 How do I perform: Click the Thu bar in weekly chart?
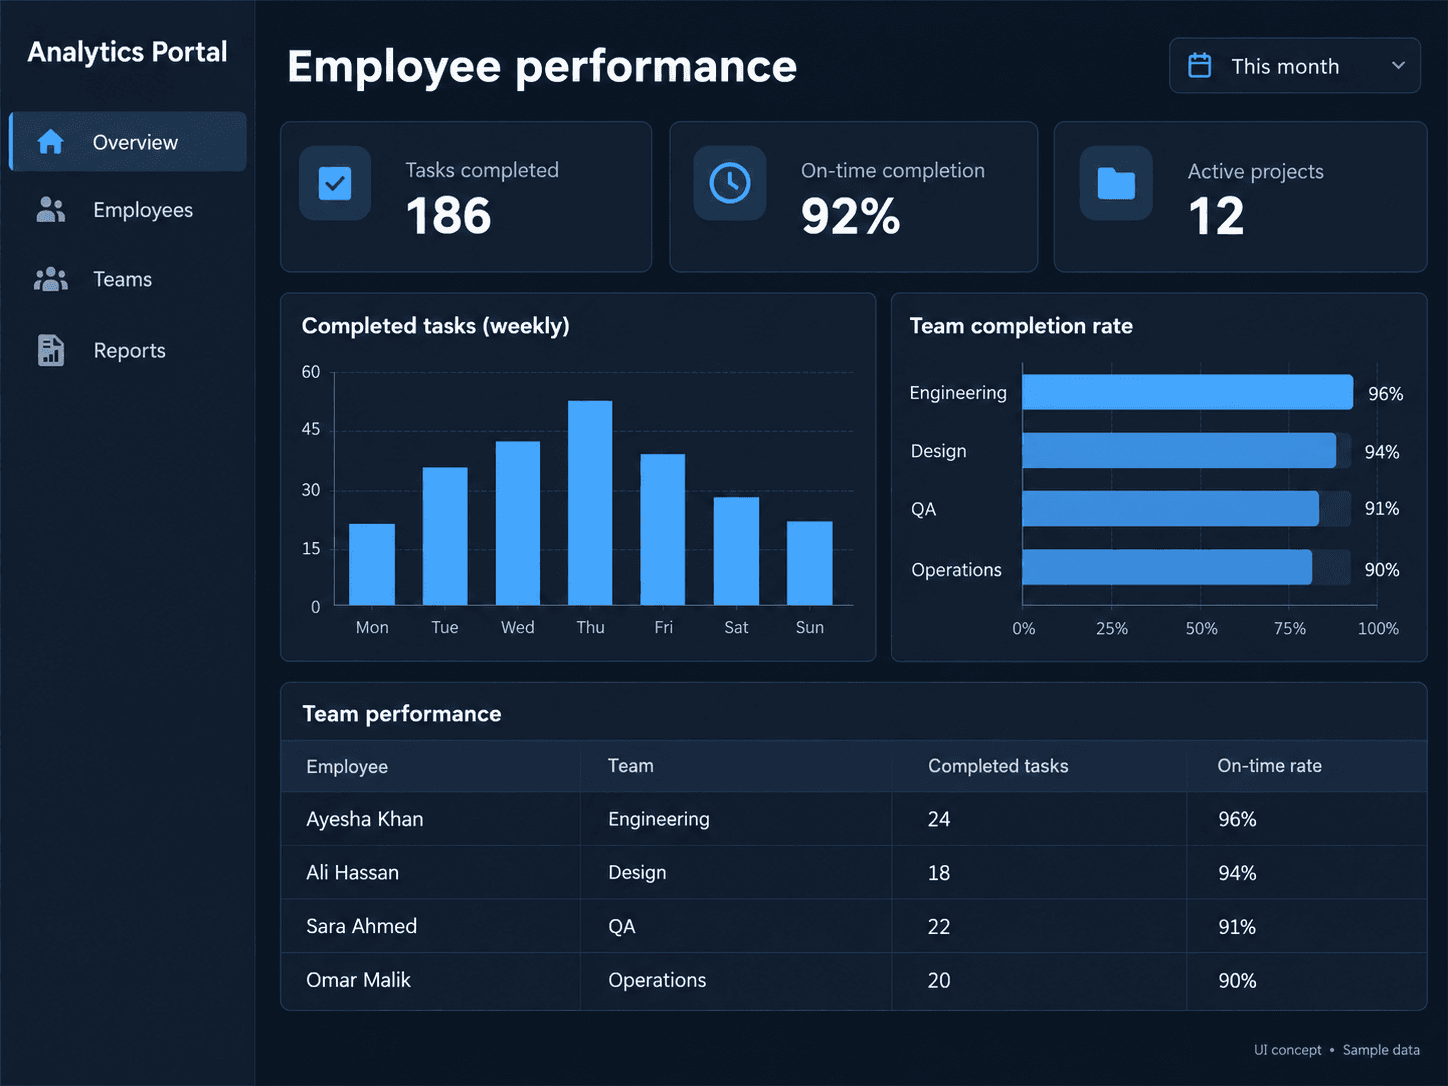tap(590, 503)
